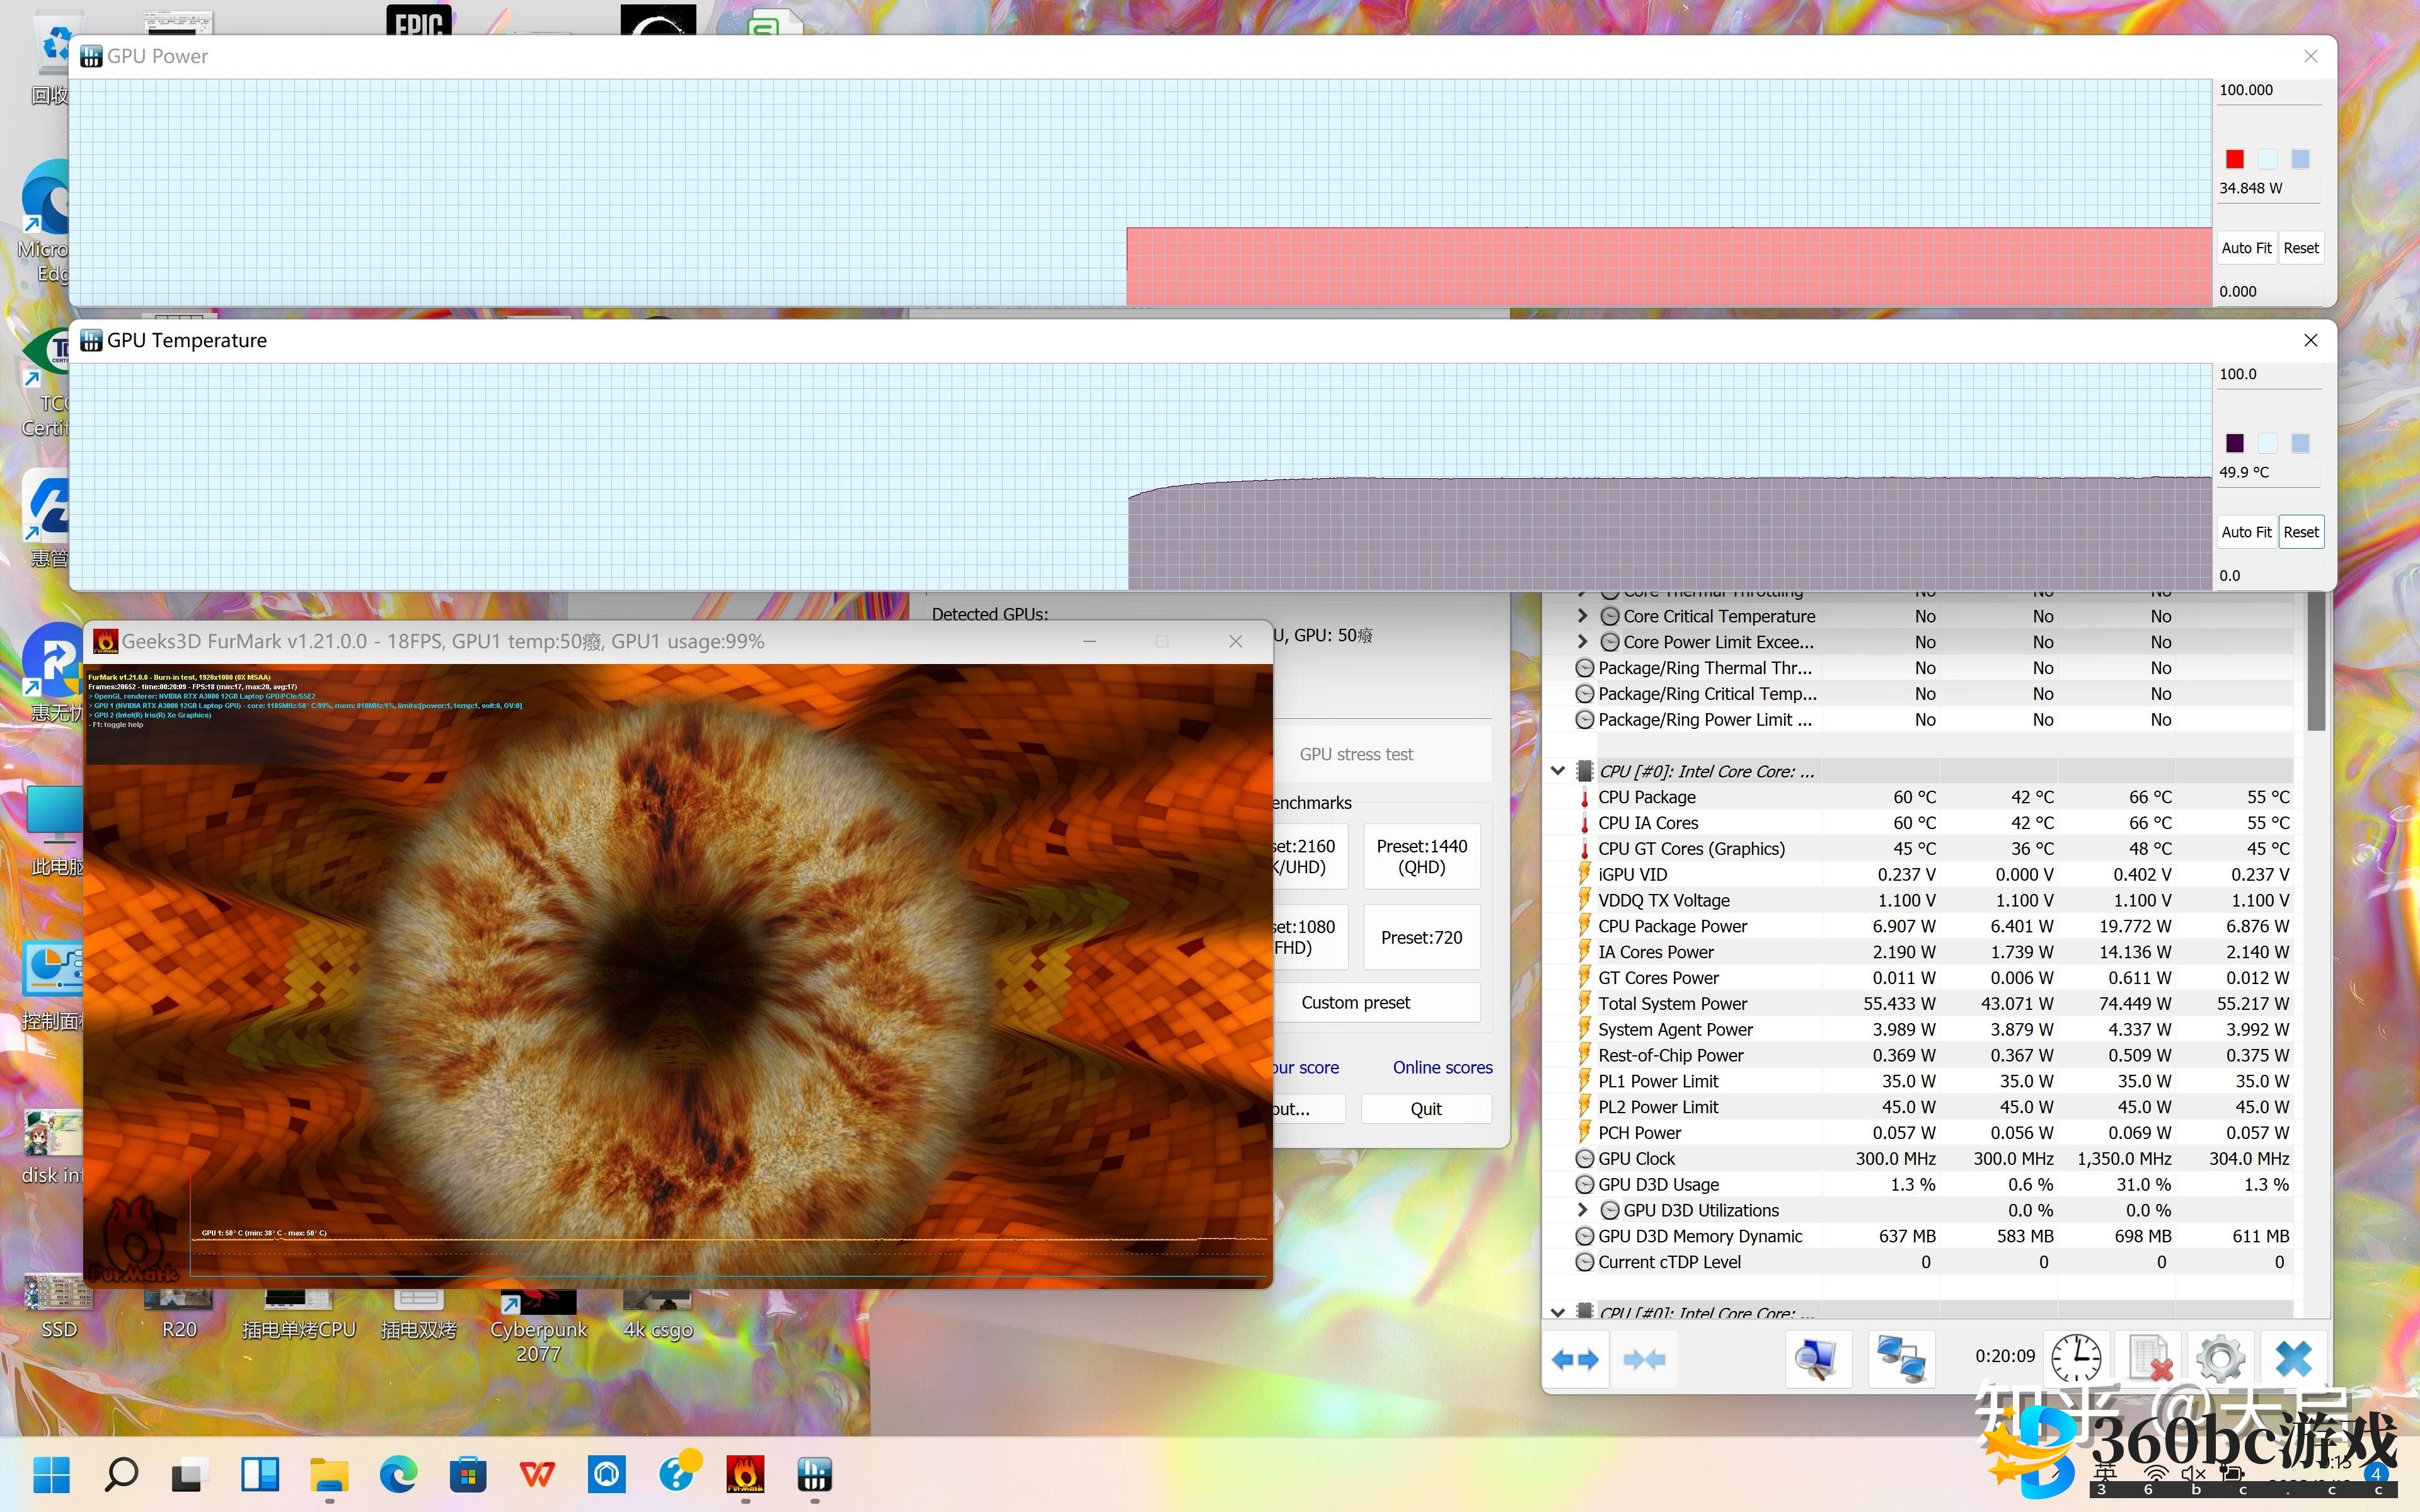2420x1512 pixels.
Task: Open HWiNFO sensor settings gear
Action: coord(2221,1359)
